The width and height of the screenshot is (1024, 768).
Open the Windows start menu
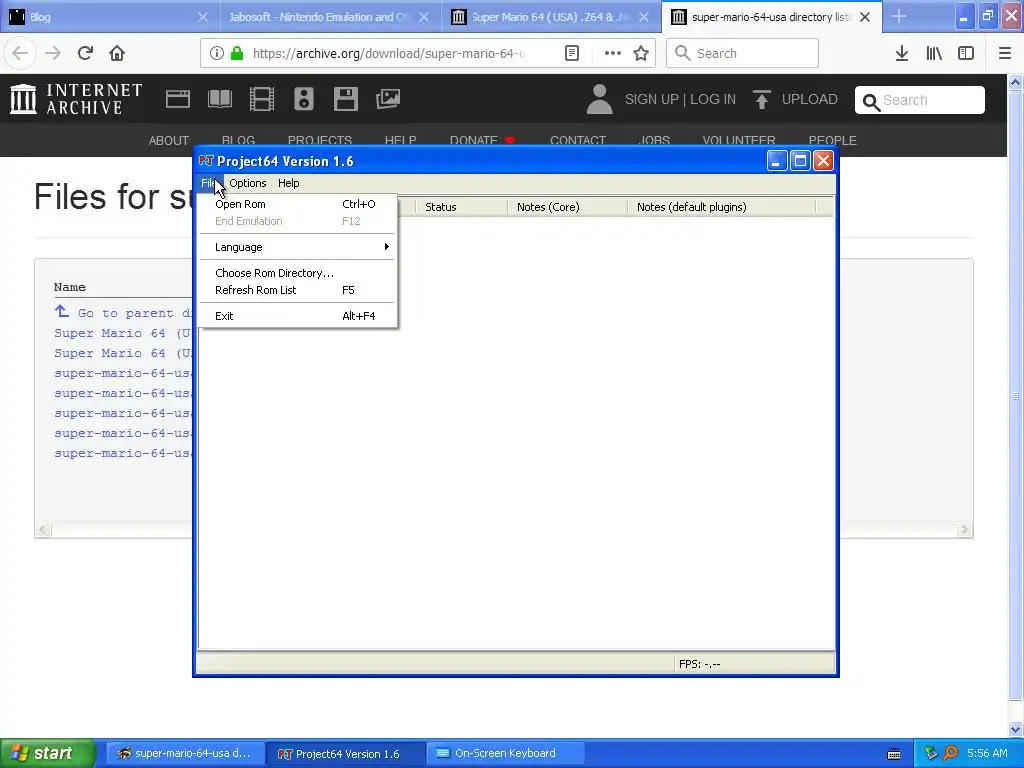pyautogui.click(x=48, y=754)
